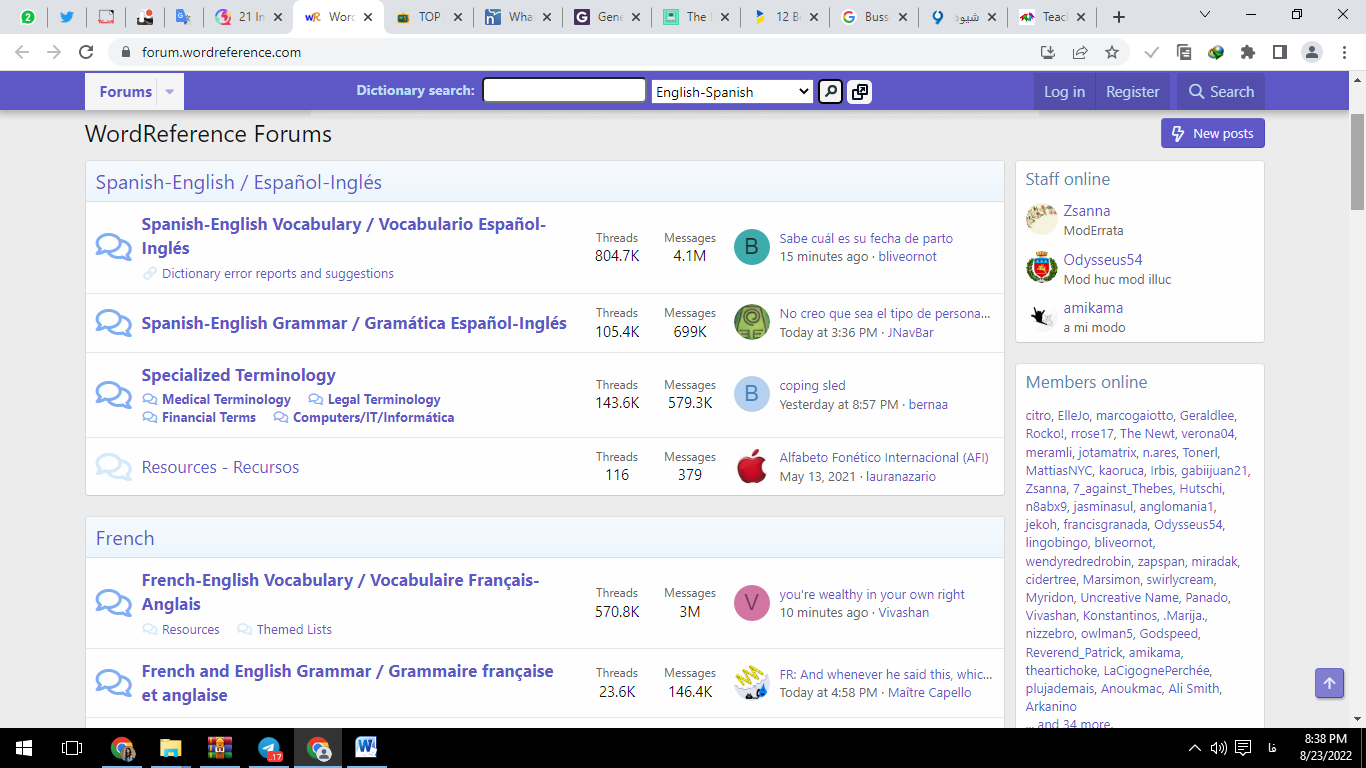Reload the page with the browser refresh icon
1366x768 pixels.
tap(86, 52)
